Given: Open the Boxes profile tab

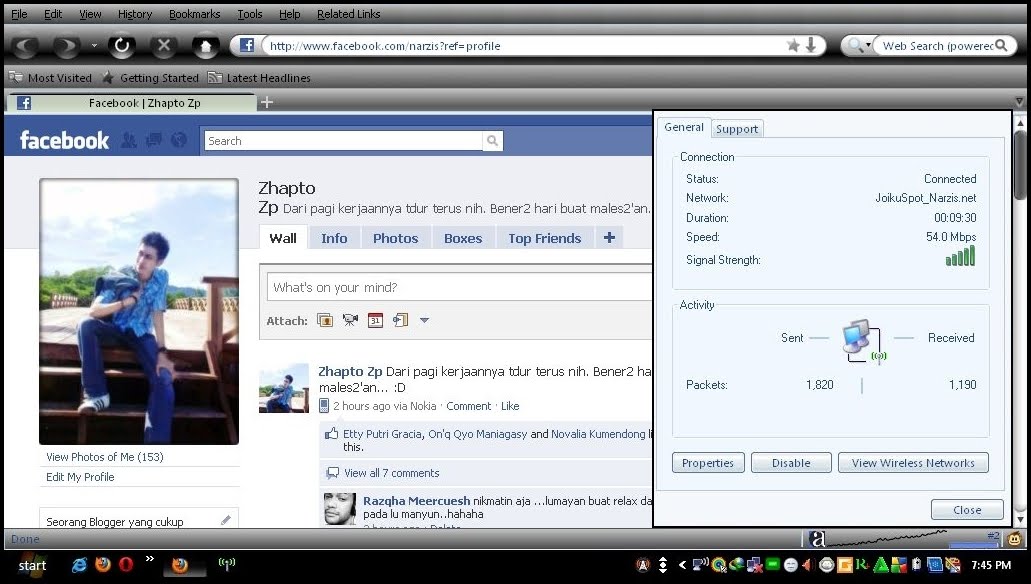Looking at the screenshot, I should pos(463,238).
